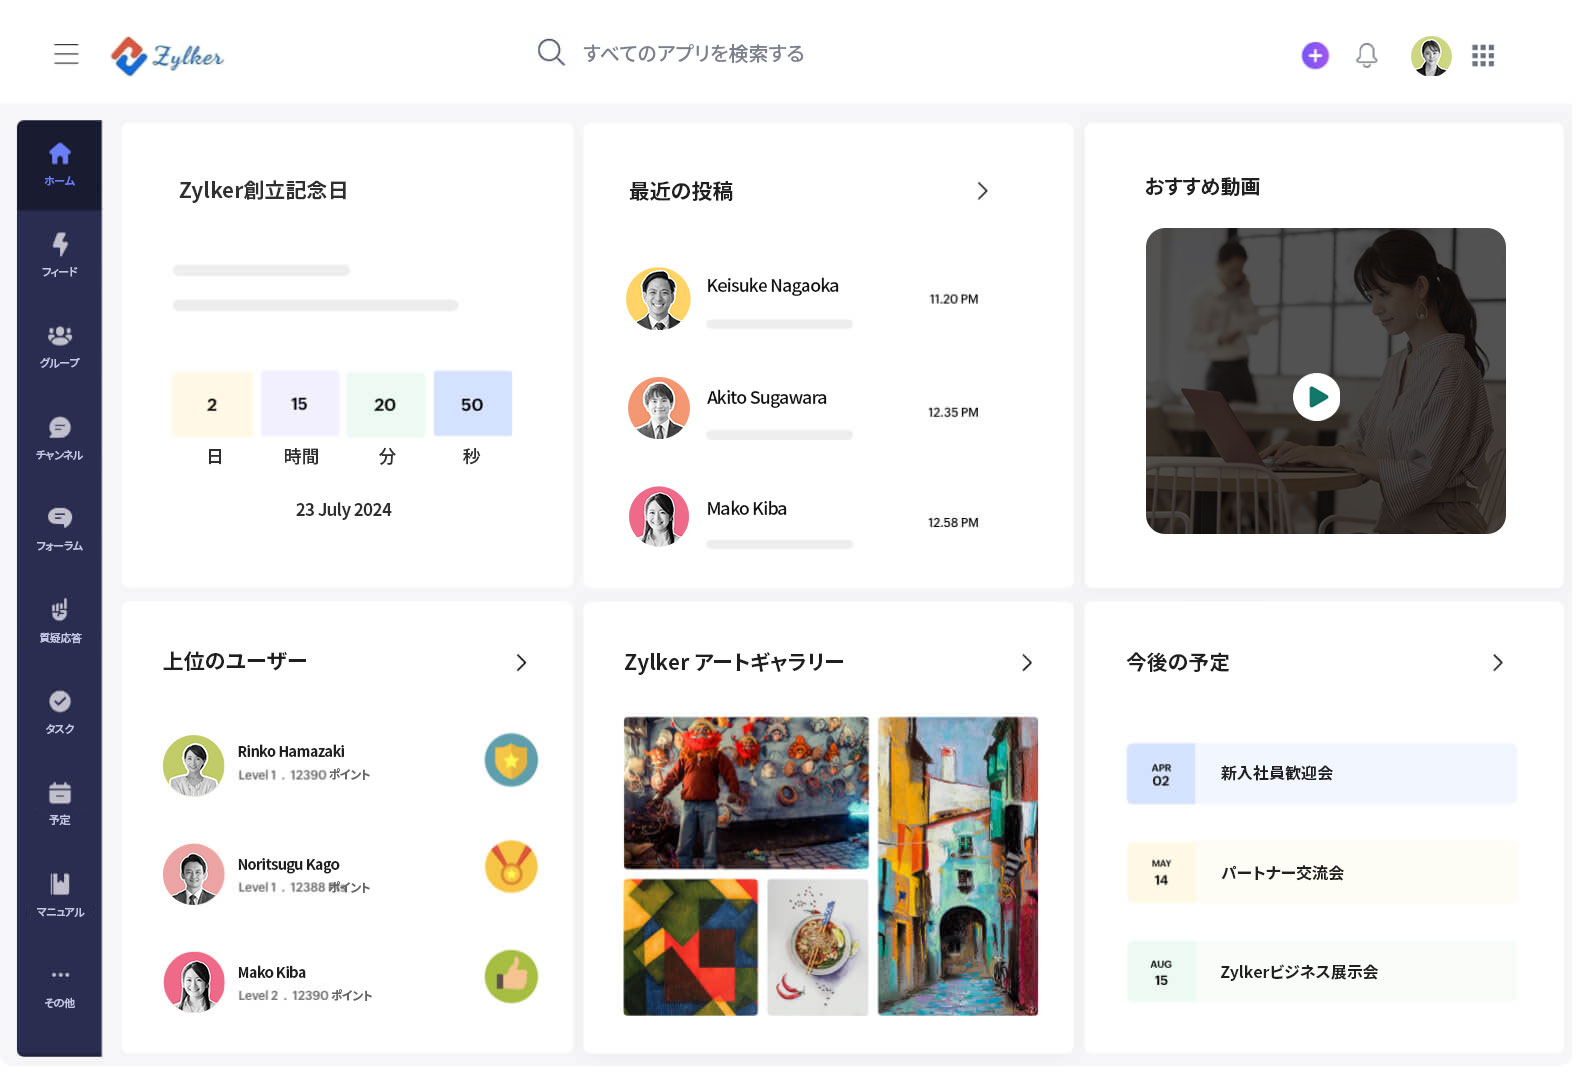1588x1084 pixels.
Task: Click Mako Kiba's thumbs-up badge
Action: 511,977
